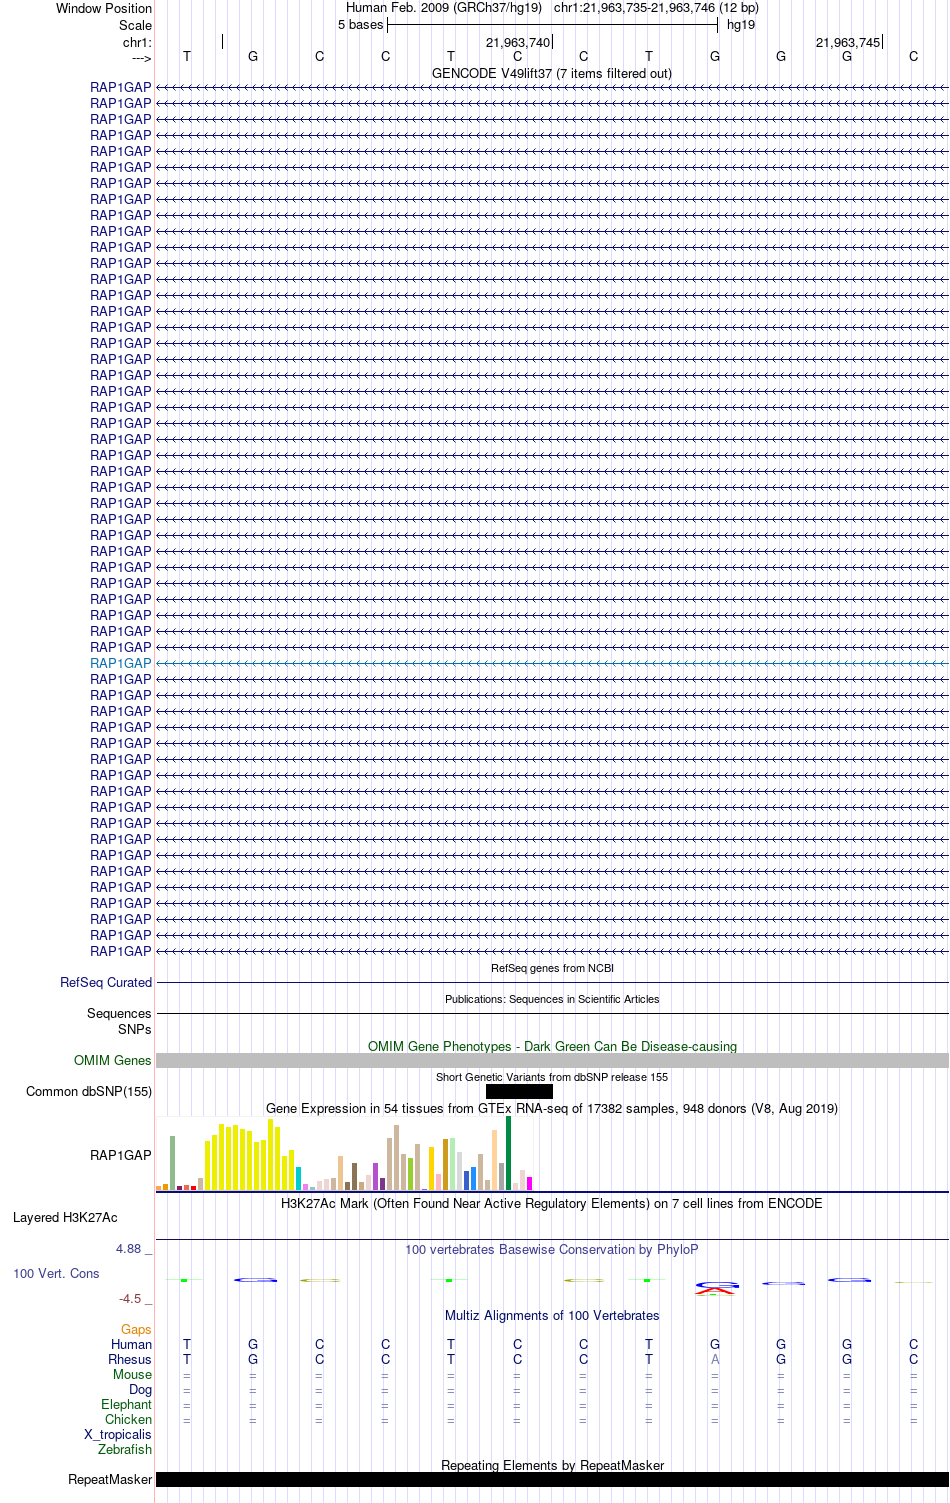Screen dimensions: 950x1503
Task: Select the Dog alignment row label
Action: (x=140, y=1389)
